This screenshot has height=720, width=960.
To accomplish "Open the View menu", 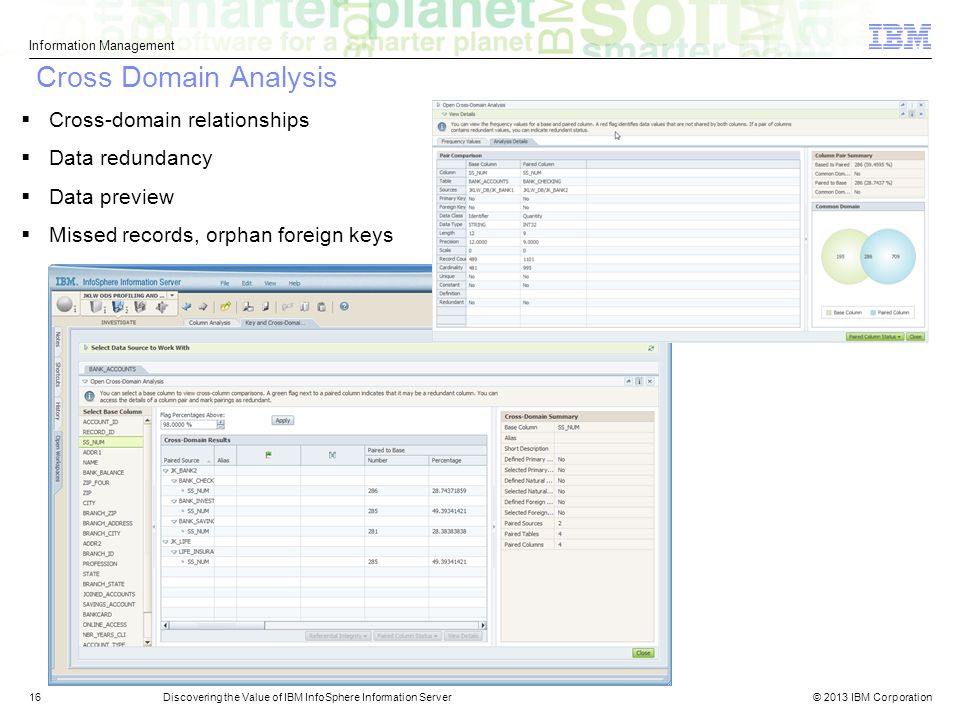I will 270,283.
